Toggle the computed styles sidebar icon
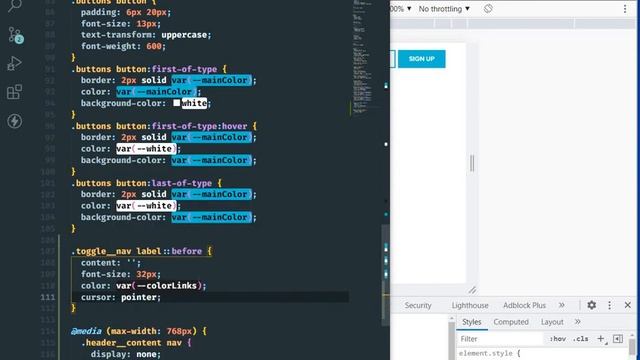640x360 pixels. pyautogui.click(x=618, y=338)
